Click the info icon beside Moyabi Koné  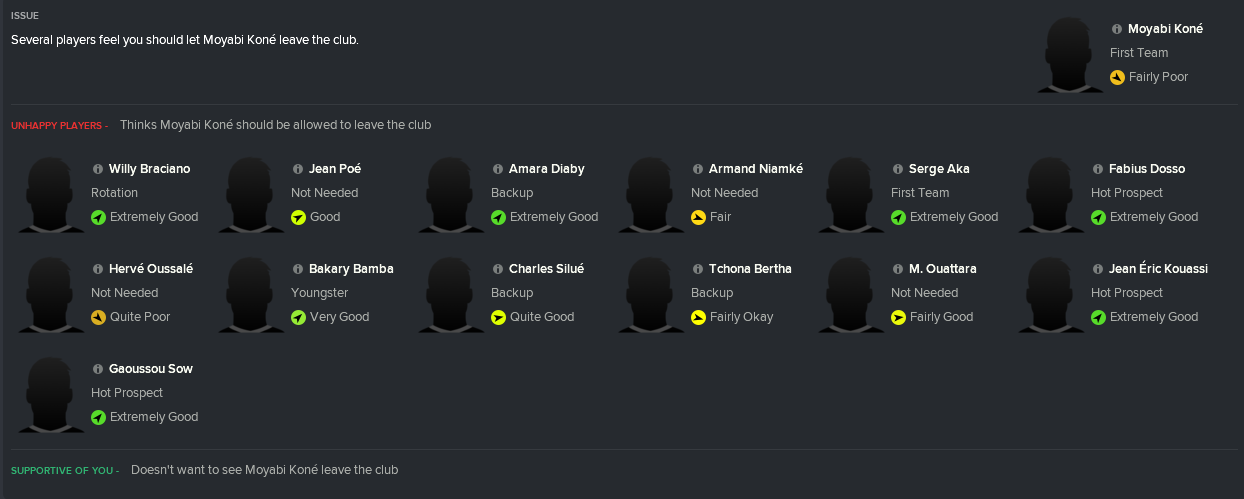1117,29
